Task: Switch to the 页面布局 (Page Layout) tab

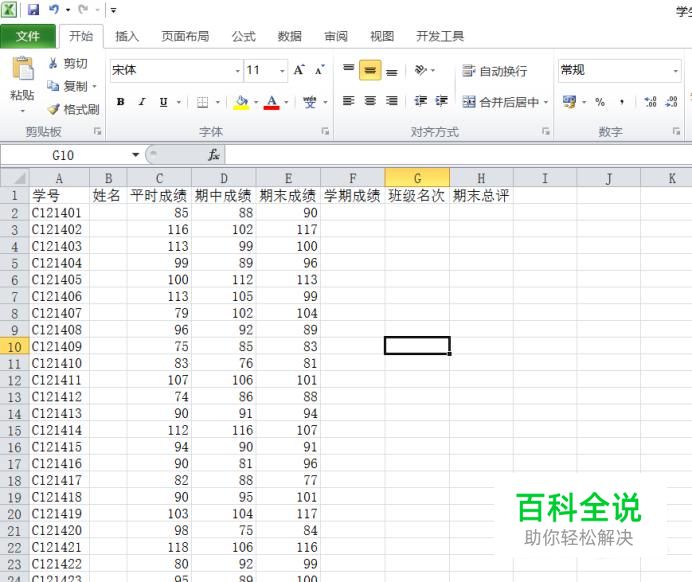Action: [x=185, y=36]
